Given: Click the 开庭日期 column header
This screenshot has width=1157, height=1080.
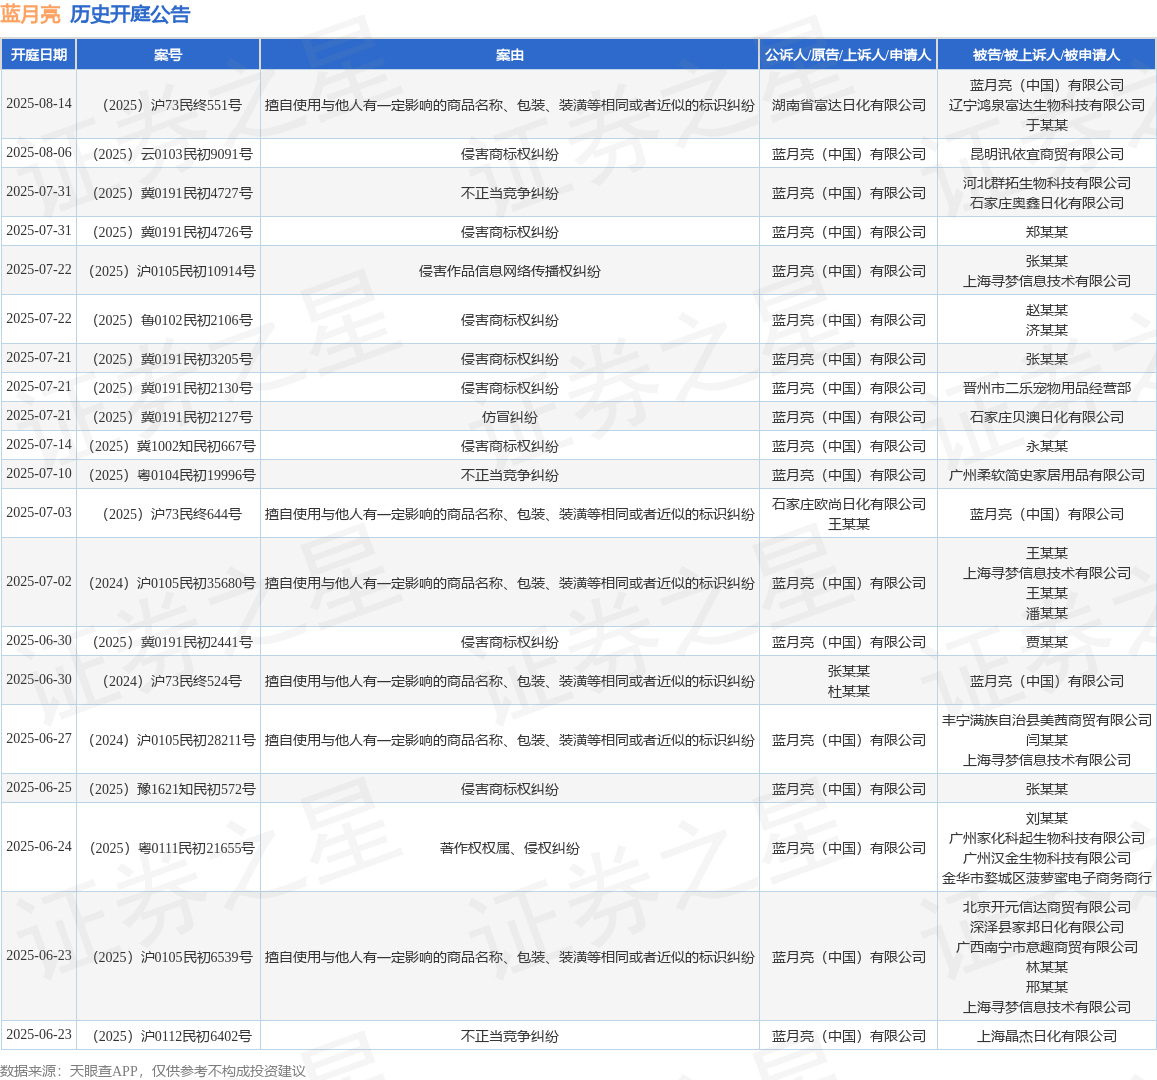Looking at the screenshot, I should point(38,55).
